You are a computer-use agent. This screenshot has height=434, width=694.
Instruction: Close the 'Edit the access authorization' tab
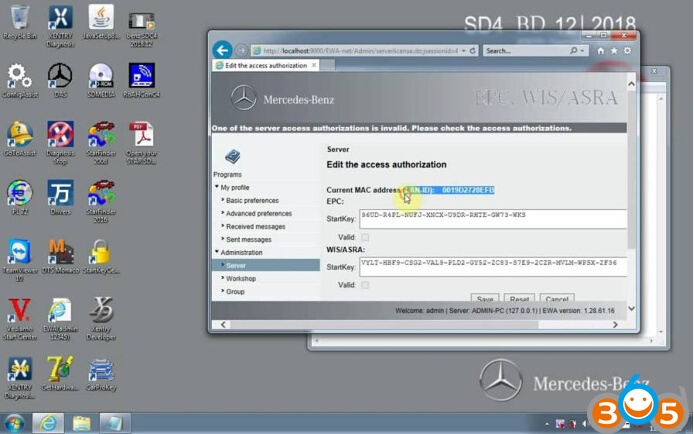tap(314, 65)
